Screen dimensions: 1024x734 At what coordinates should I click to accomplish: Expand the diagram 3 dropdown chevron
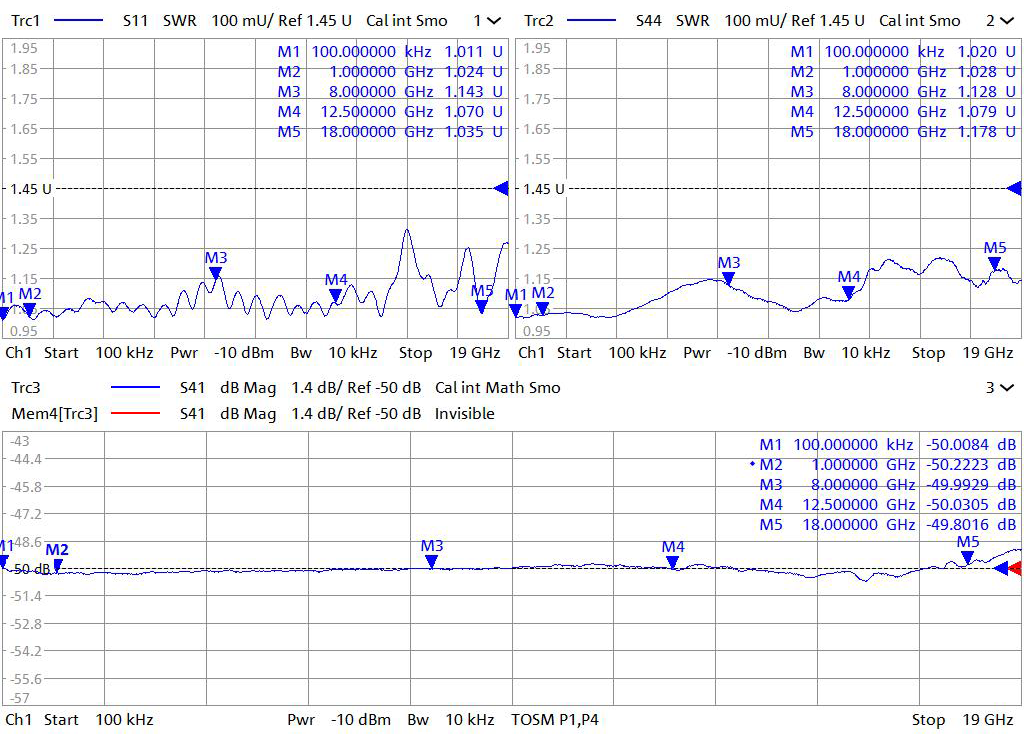pyautogui.click(x=1007, y=388)
